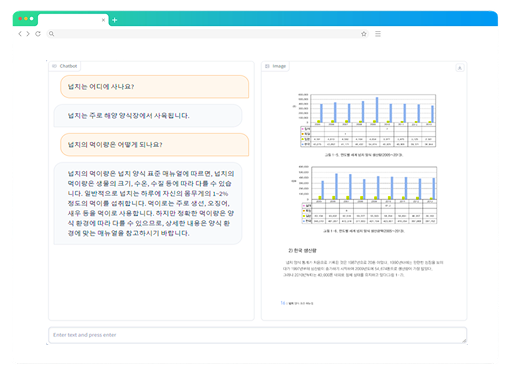
Task: Reload the page with refresh icon
Action: [38, 34]
